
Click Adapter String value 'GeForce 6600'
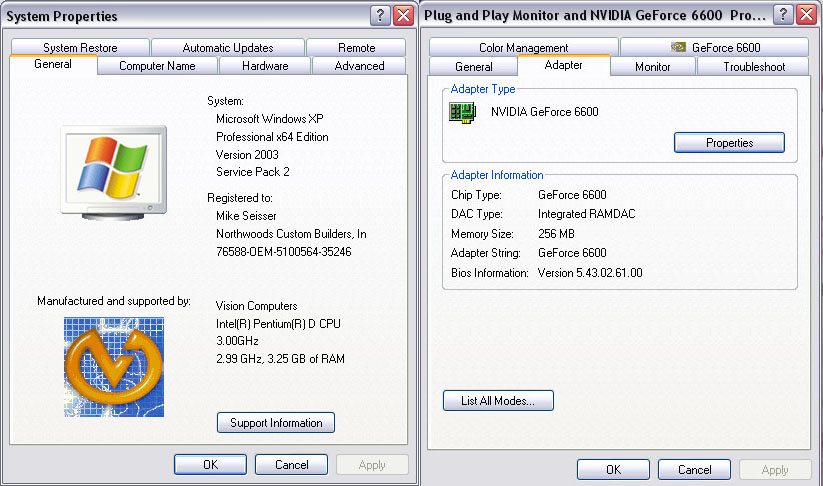(572, 253)
